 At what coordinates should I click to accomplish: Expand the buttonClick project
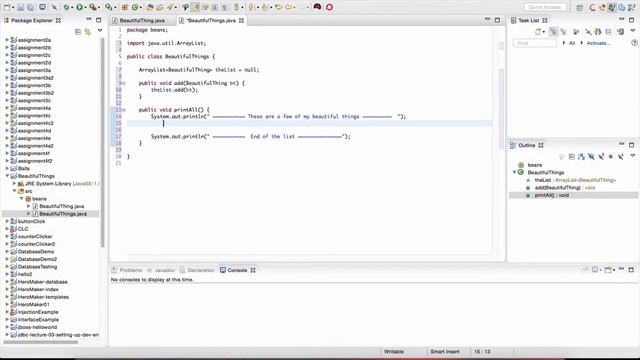(x=7, y=221)
